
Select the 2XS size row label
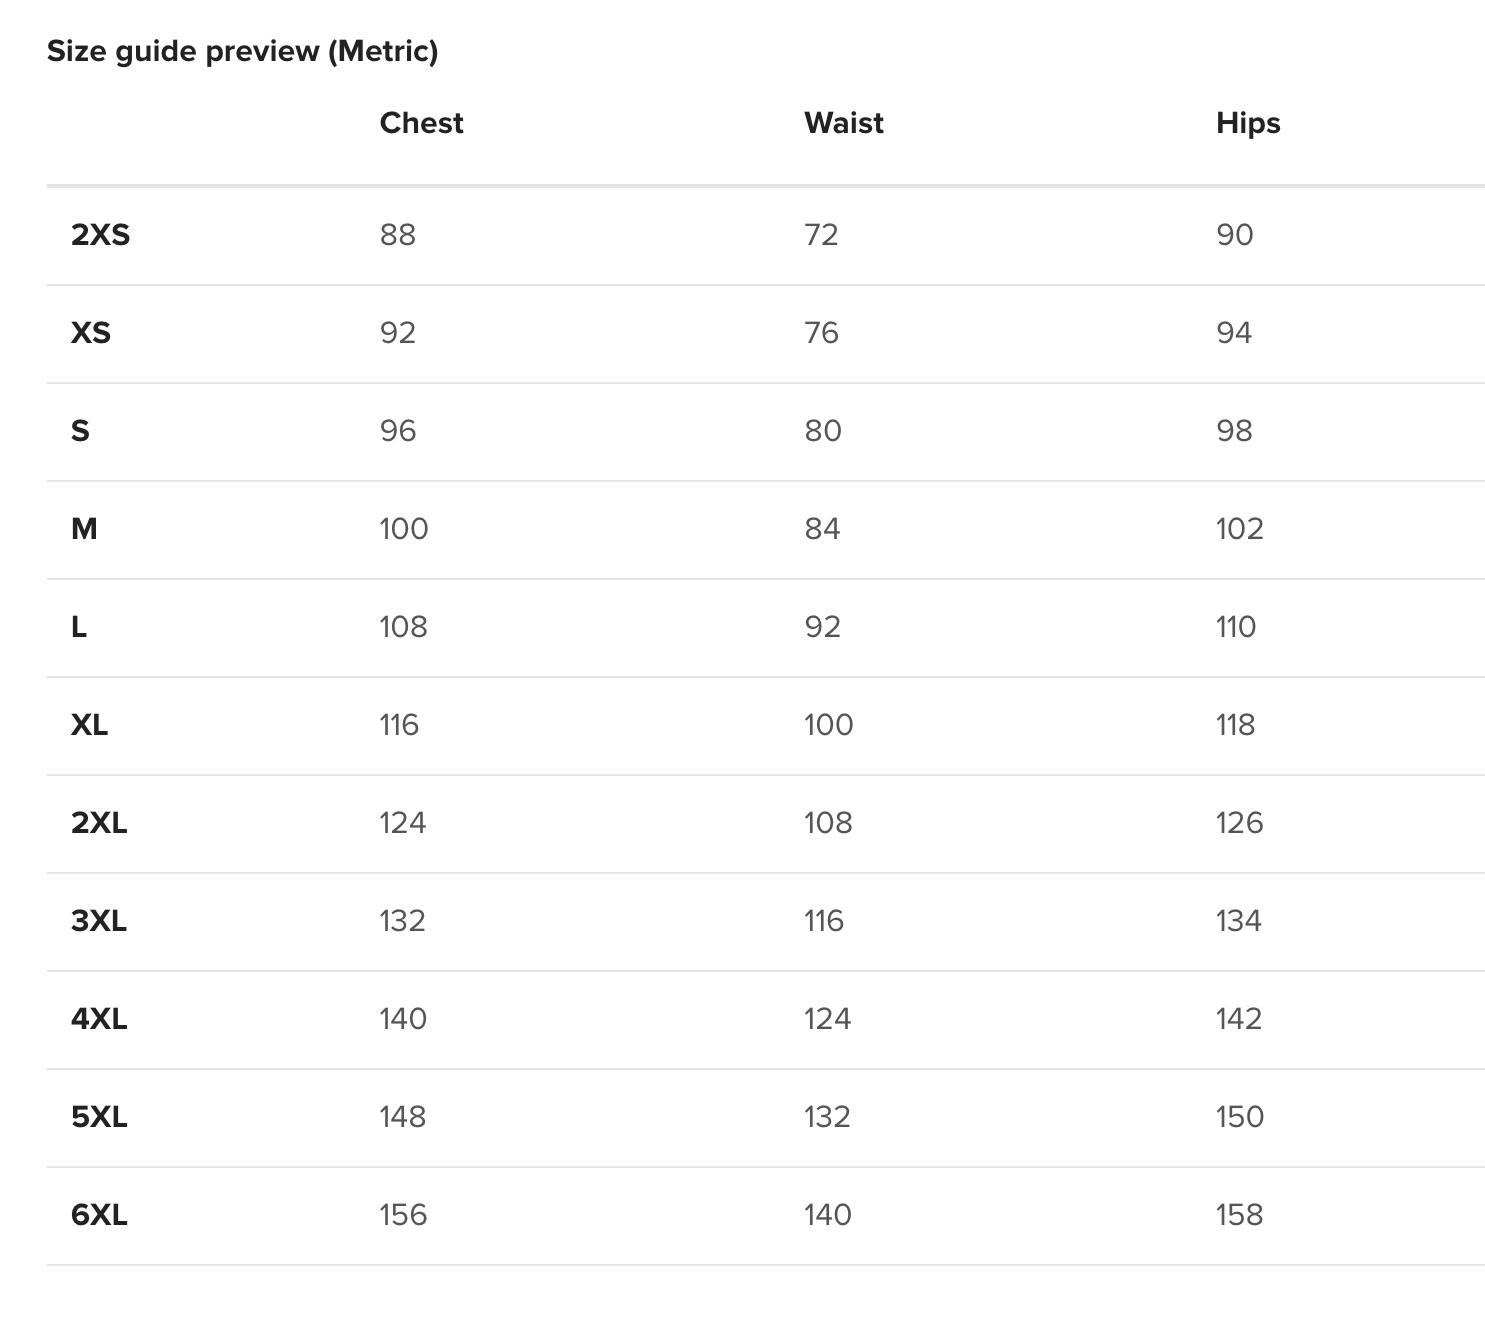pyautogui.click(x=100, y=235)
